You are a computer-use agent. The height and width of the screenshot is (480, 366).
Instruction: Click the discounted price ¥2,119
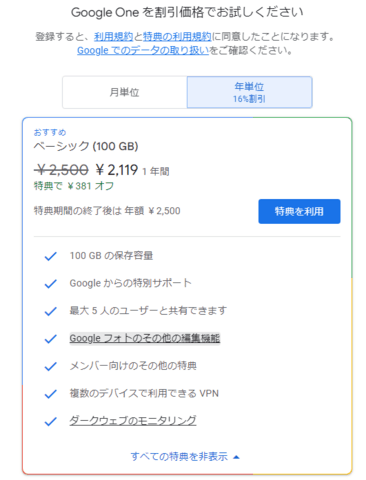coord(117,170)
